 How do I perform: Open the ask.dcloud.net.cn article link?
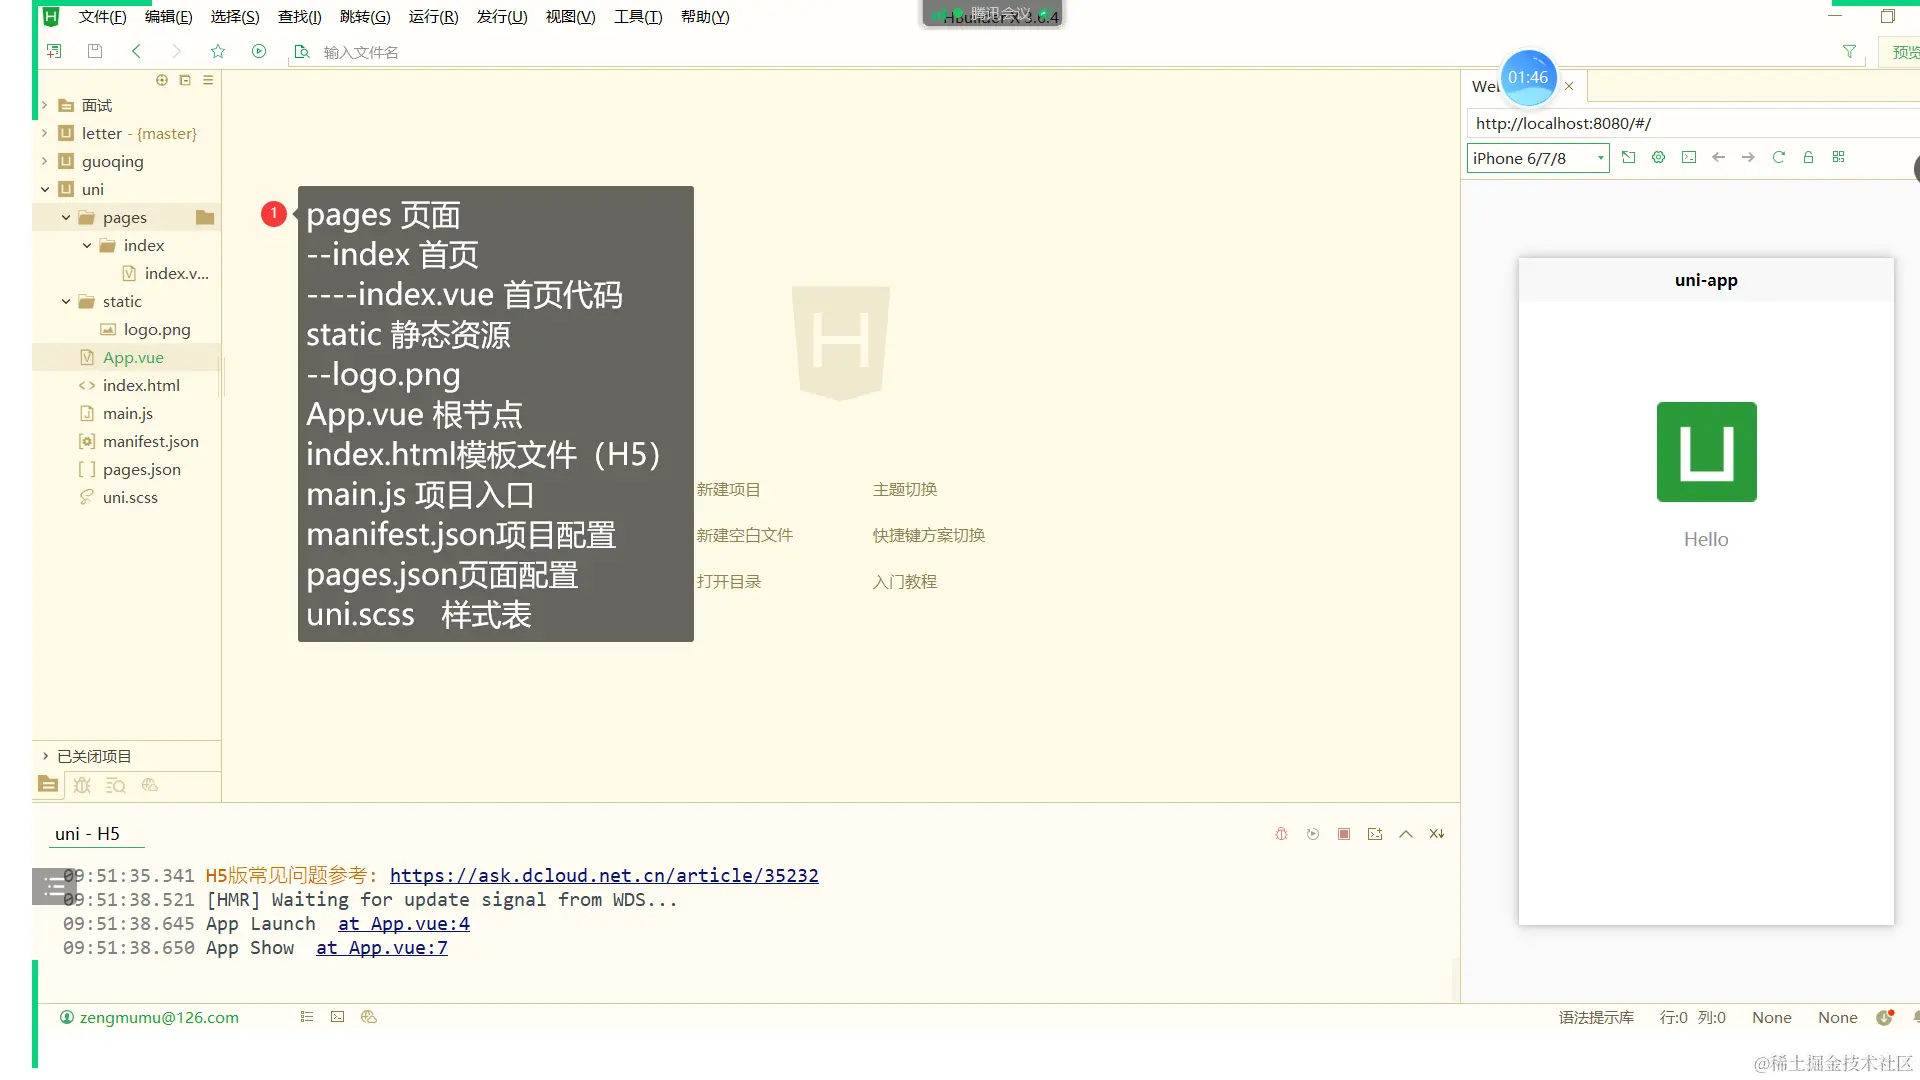604,875
